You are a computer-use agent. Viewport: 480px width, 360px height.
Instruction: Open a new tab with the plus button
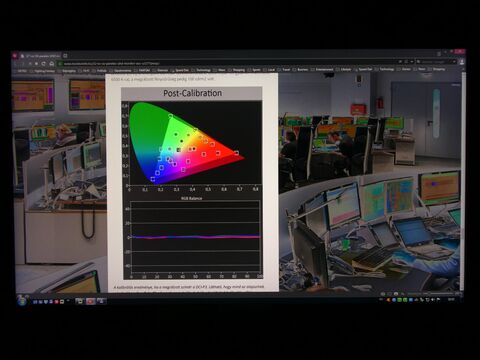pos(65,56)
